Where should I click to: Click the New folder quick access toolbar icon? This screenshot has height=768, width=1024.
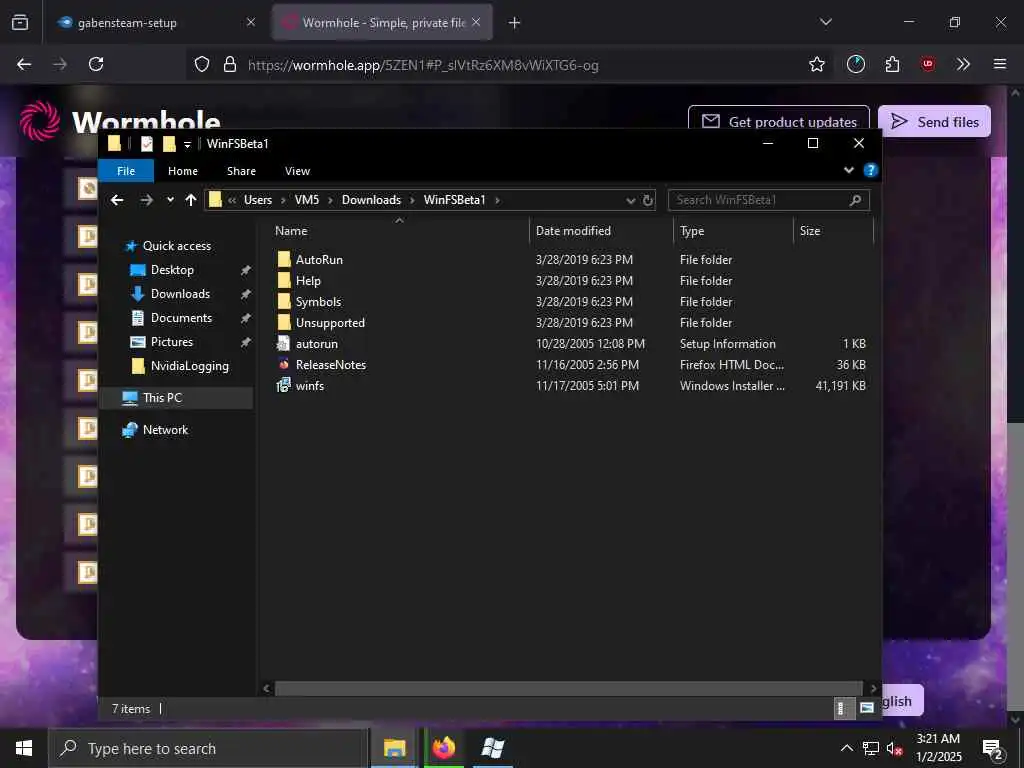coord(169,144)
